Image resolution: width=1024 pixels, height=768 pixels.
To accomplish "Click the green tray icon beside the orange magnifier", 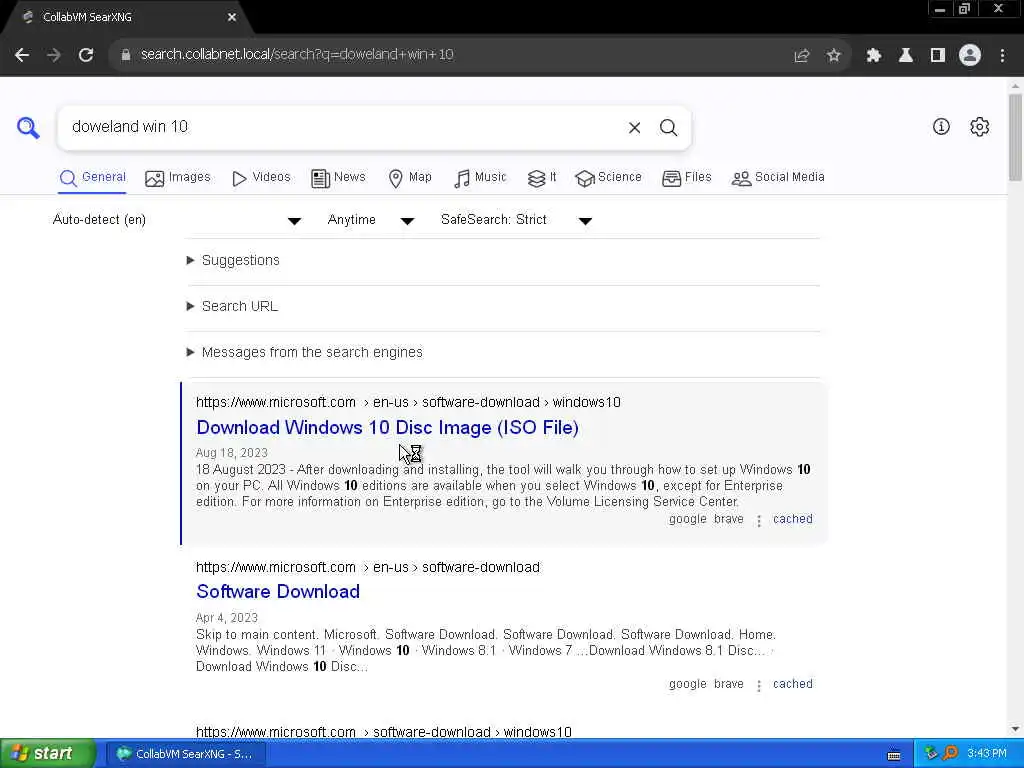I will click(931, 754).
